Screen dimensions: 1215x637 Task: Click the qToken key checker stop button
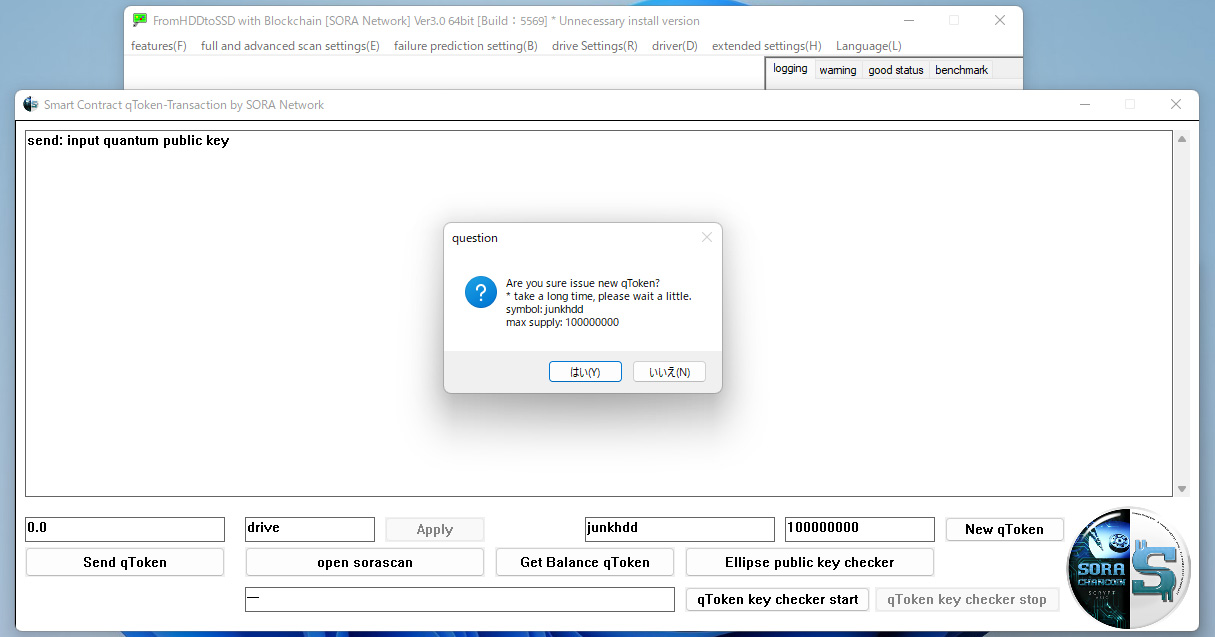pos(967,599)
